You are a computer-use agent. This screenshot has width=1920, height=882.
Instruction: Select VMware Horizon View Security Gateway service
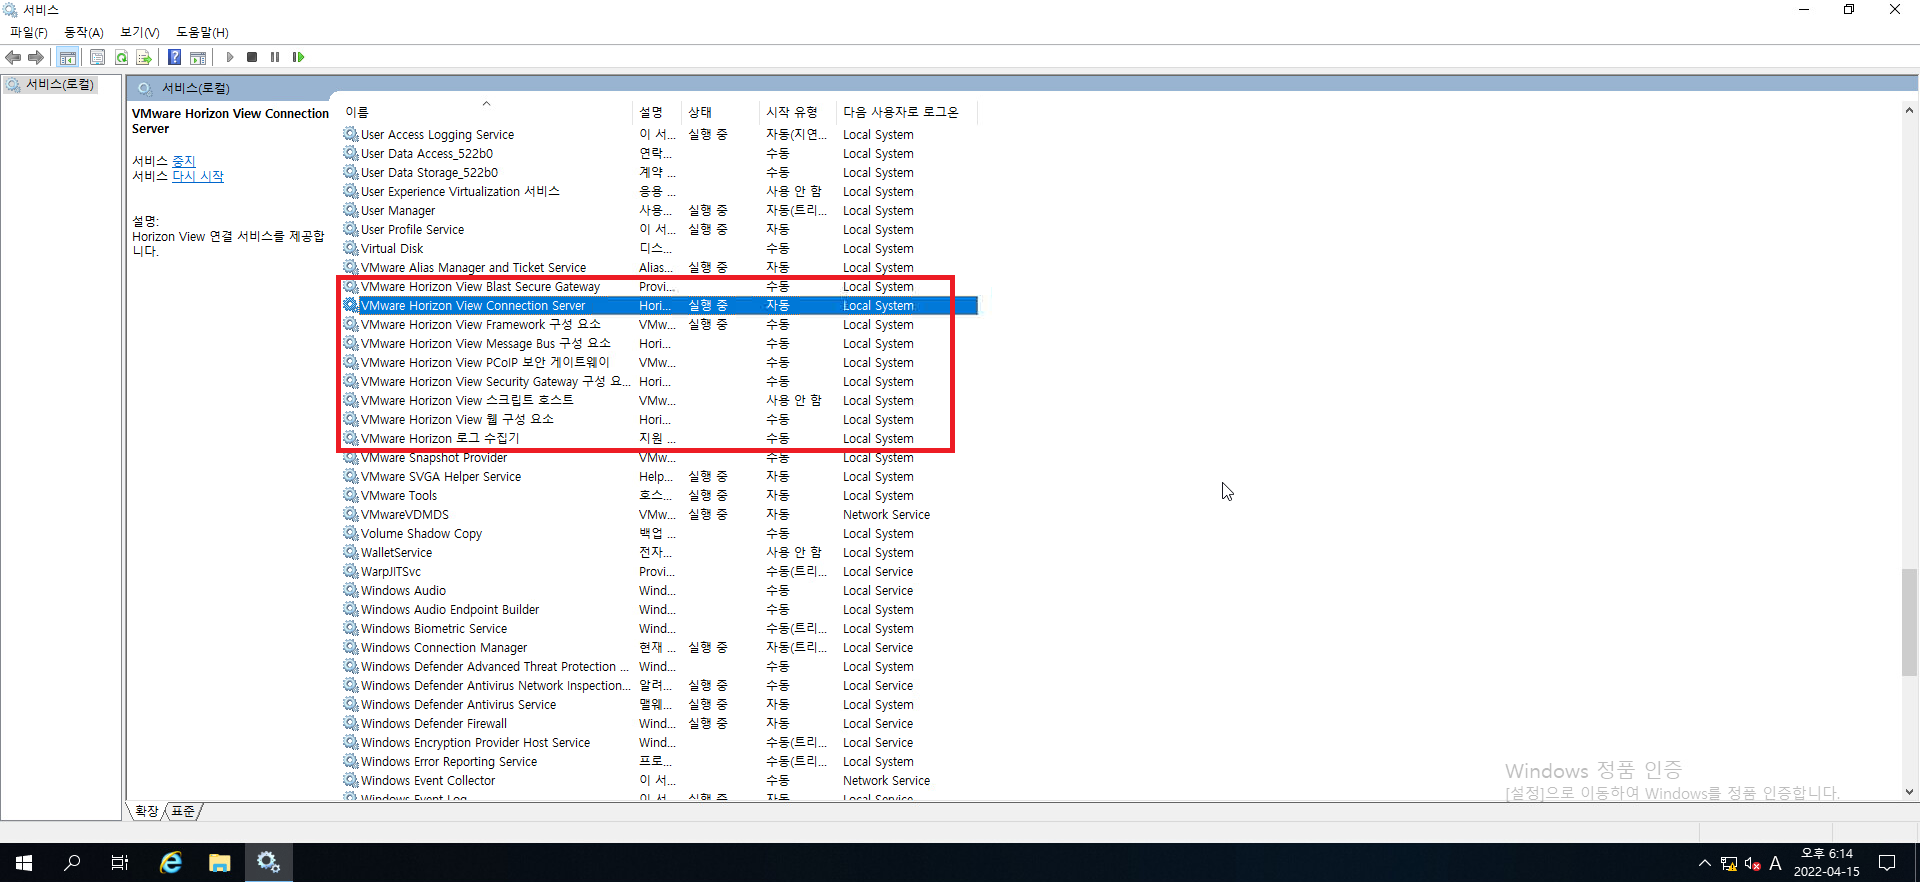[x=659, y=382]
